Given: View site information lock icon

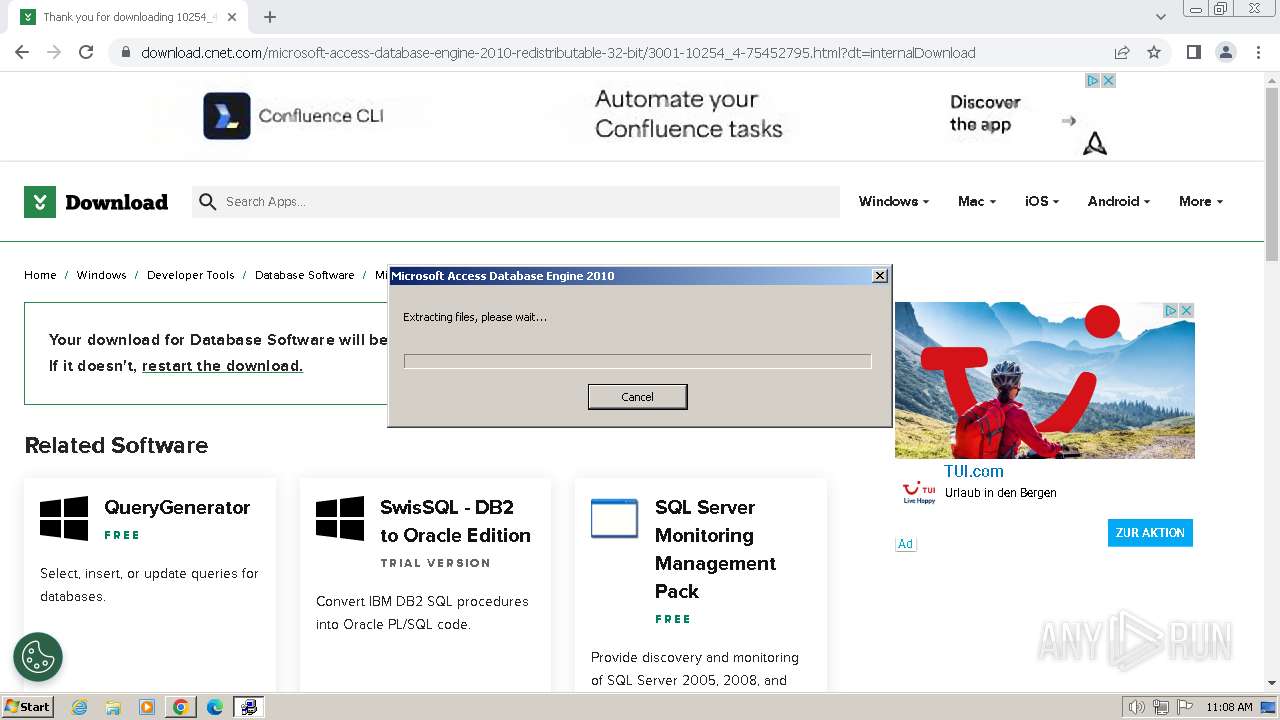Looking at the screenshot, I should [x=125, y=53].
